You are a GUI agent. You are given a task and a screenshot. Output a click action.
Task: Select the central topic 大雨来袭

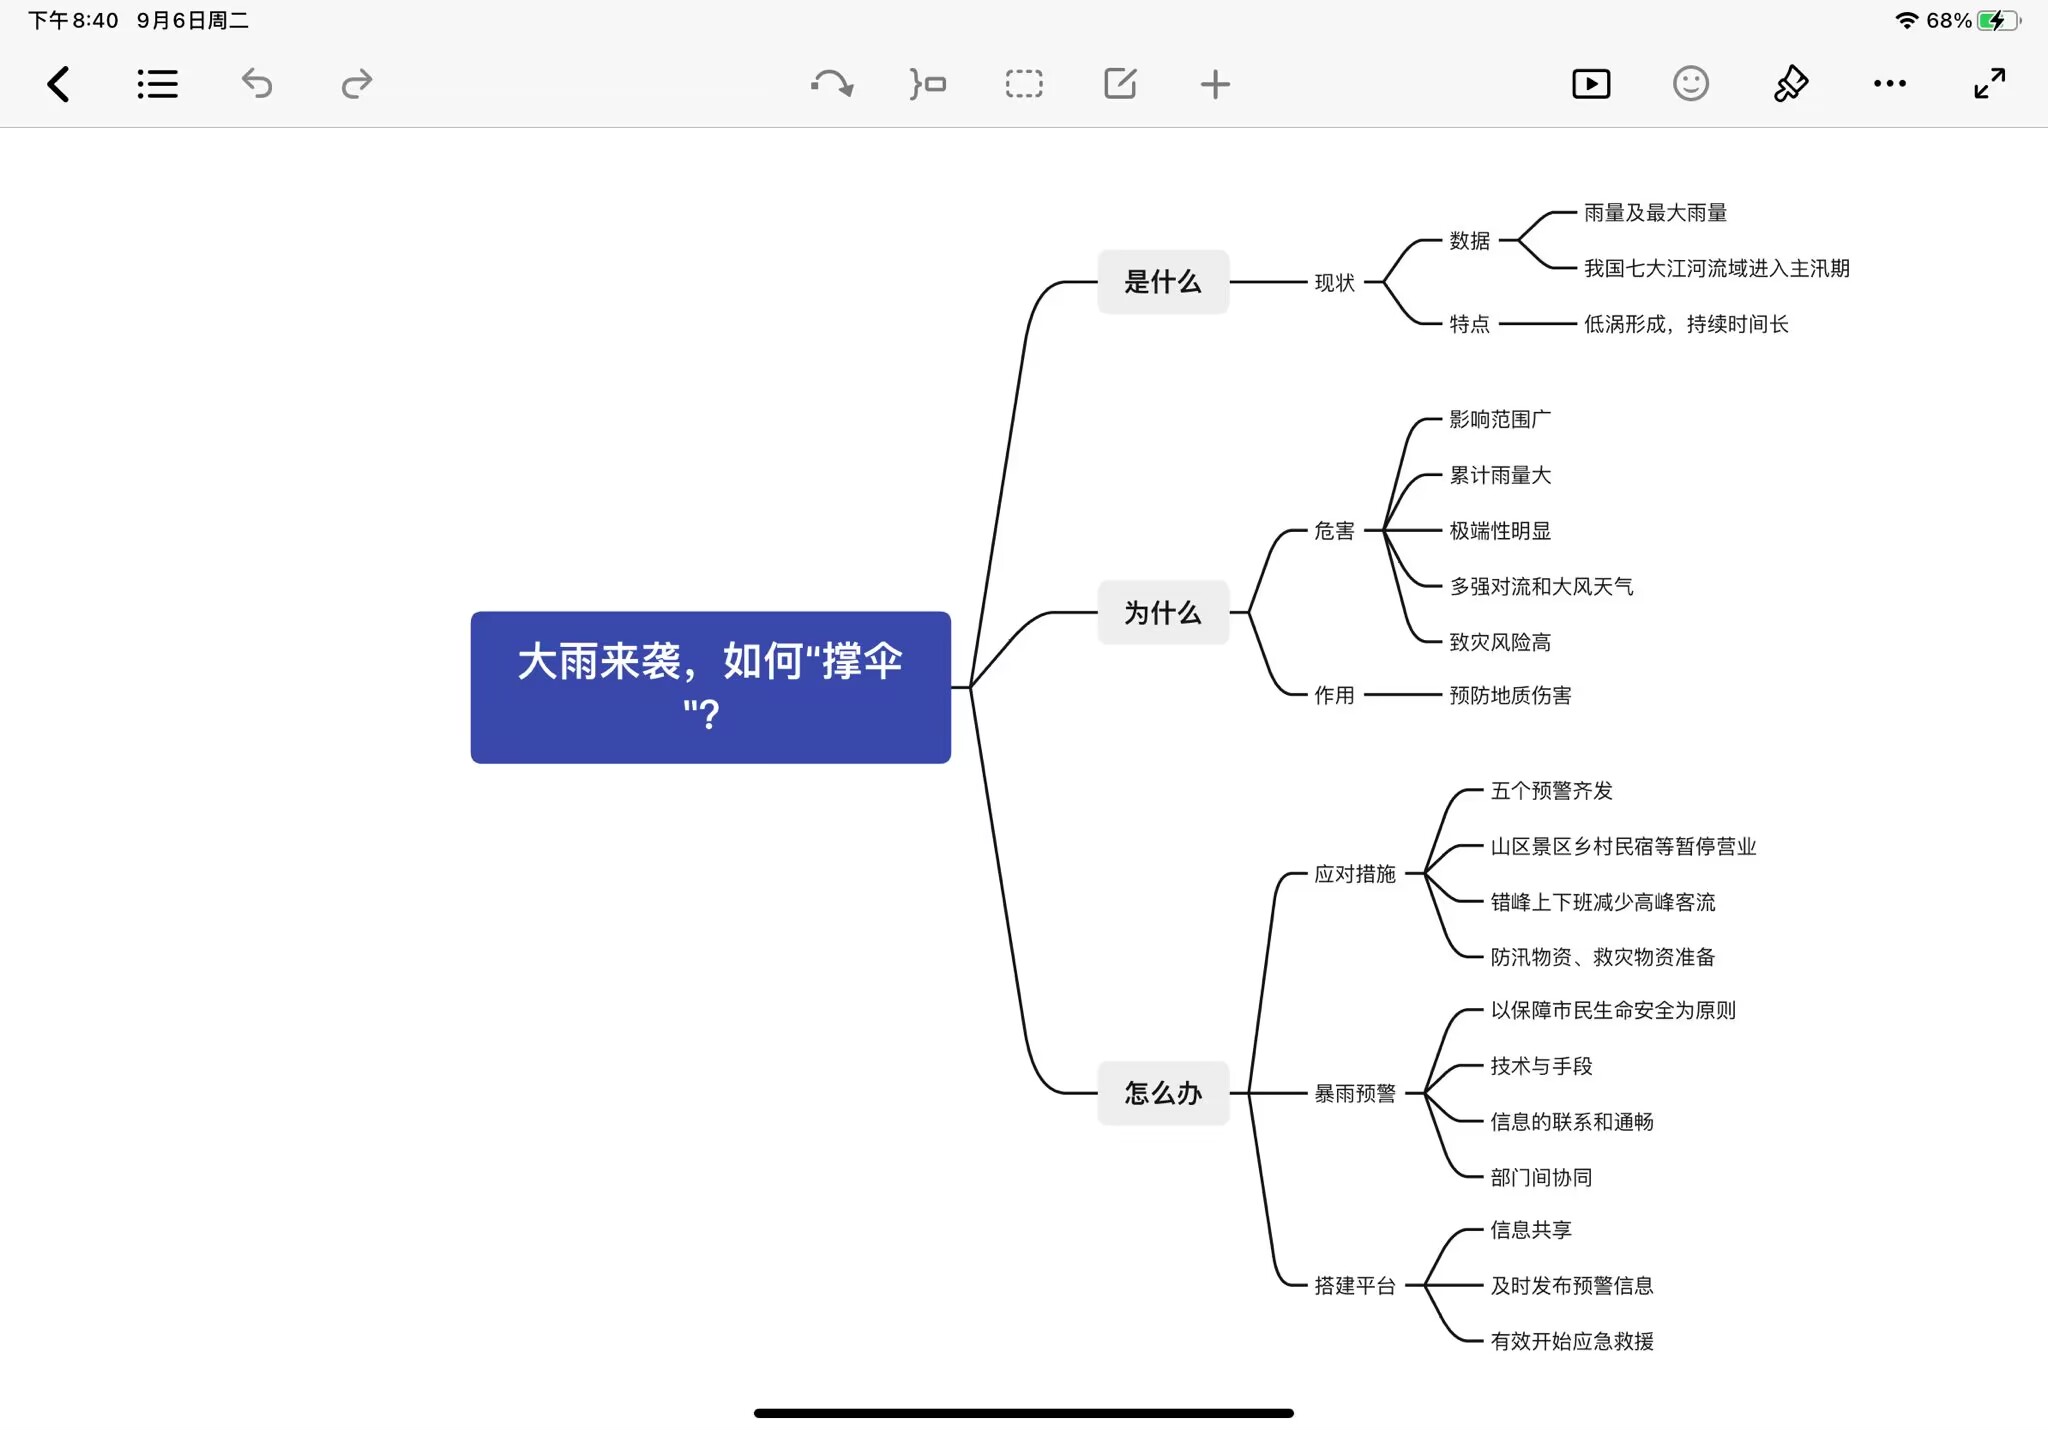click(710, 687)
